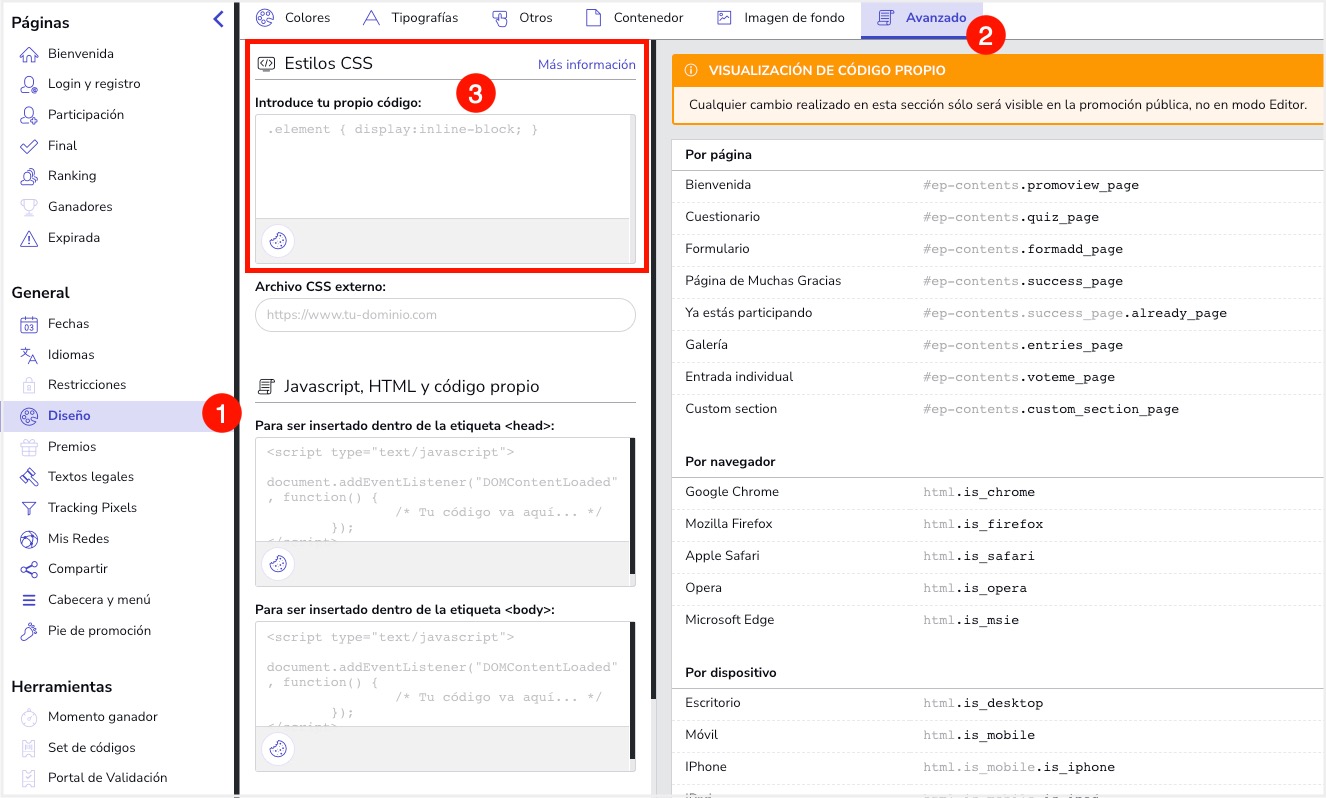
Task: Go to Fechas settings
Action: [x=68, y=324]
